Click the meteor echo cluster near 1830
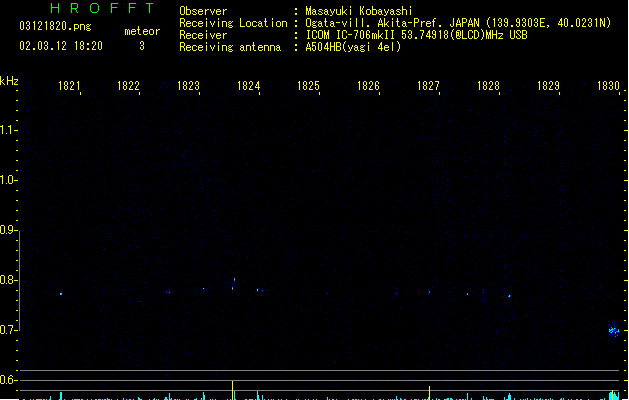This screenshot has width=629, height=400. (614, 330)
